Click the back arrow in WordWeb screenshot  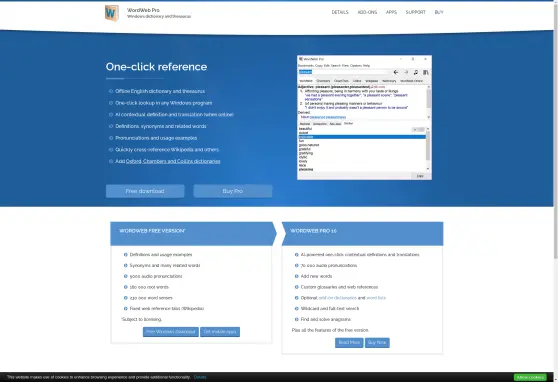coord(396,72)
